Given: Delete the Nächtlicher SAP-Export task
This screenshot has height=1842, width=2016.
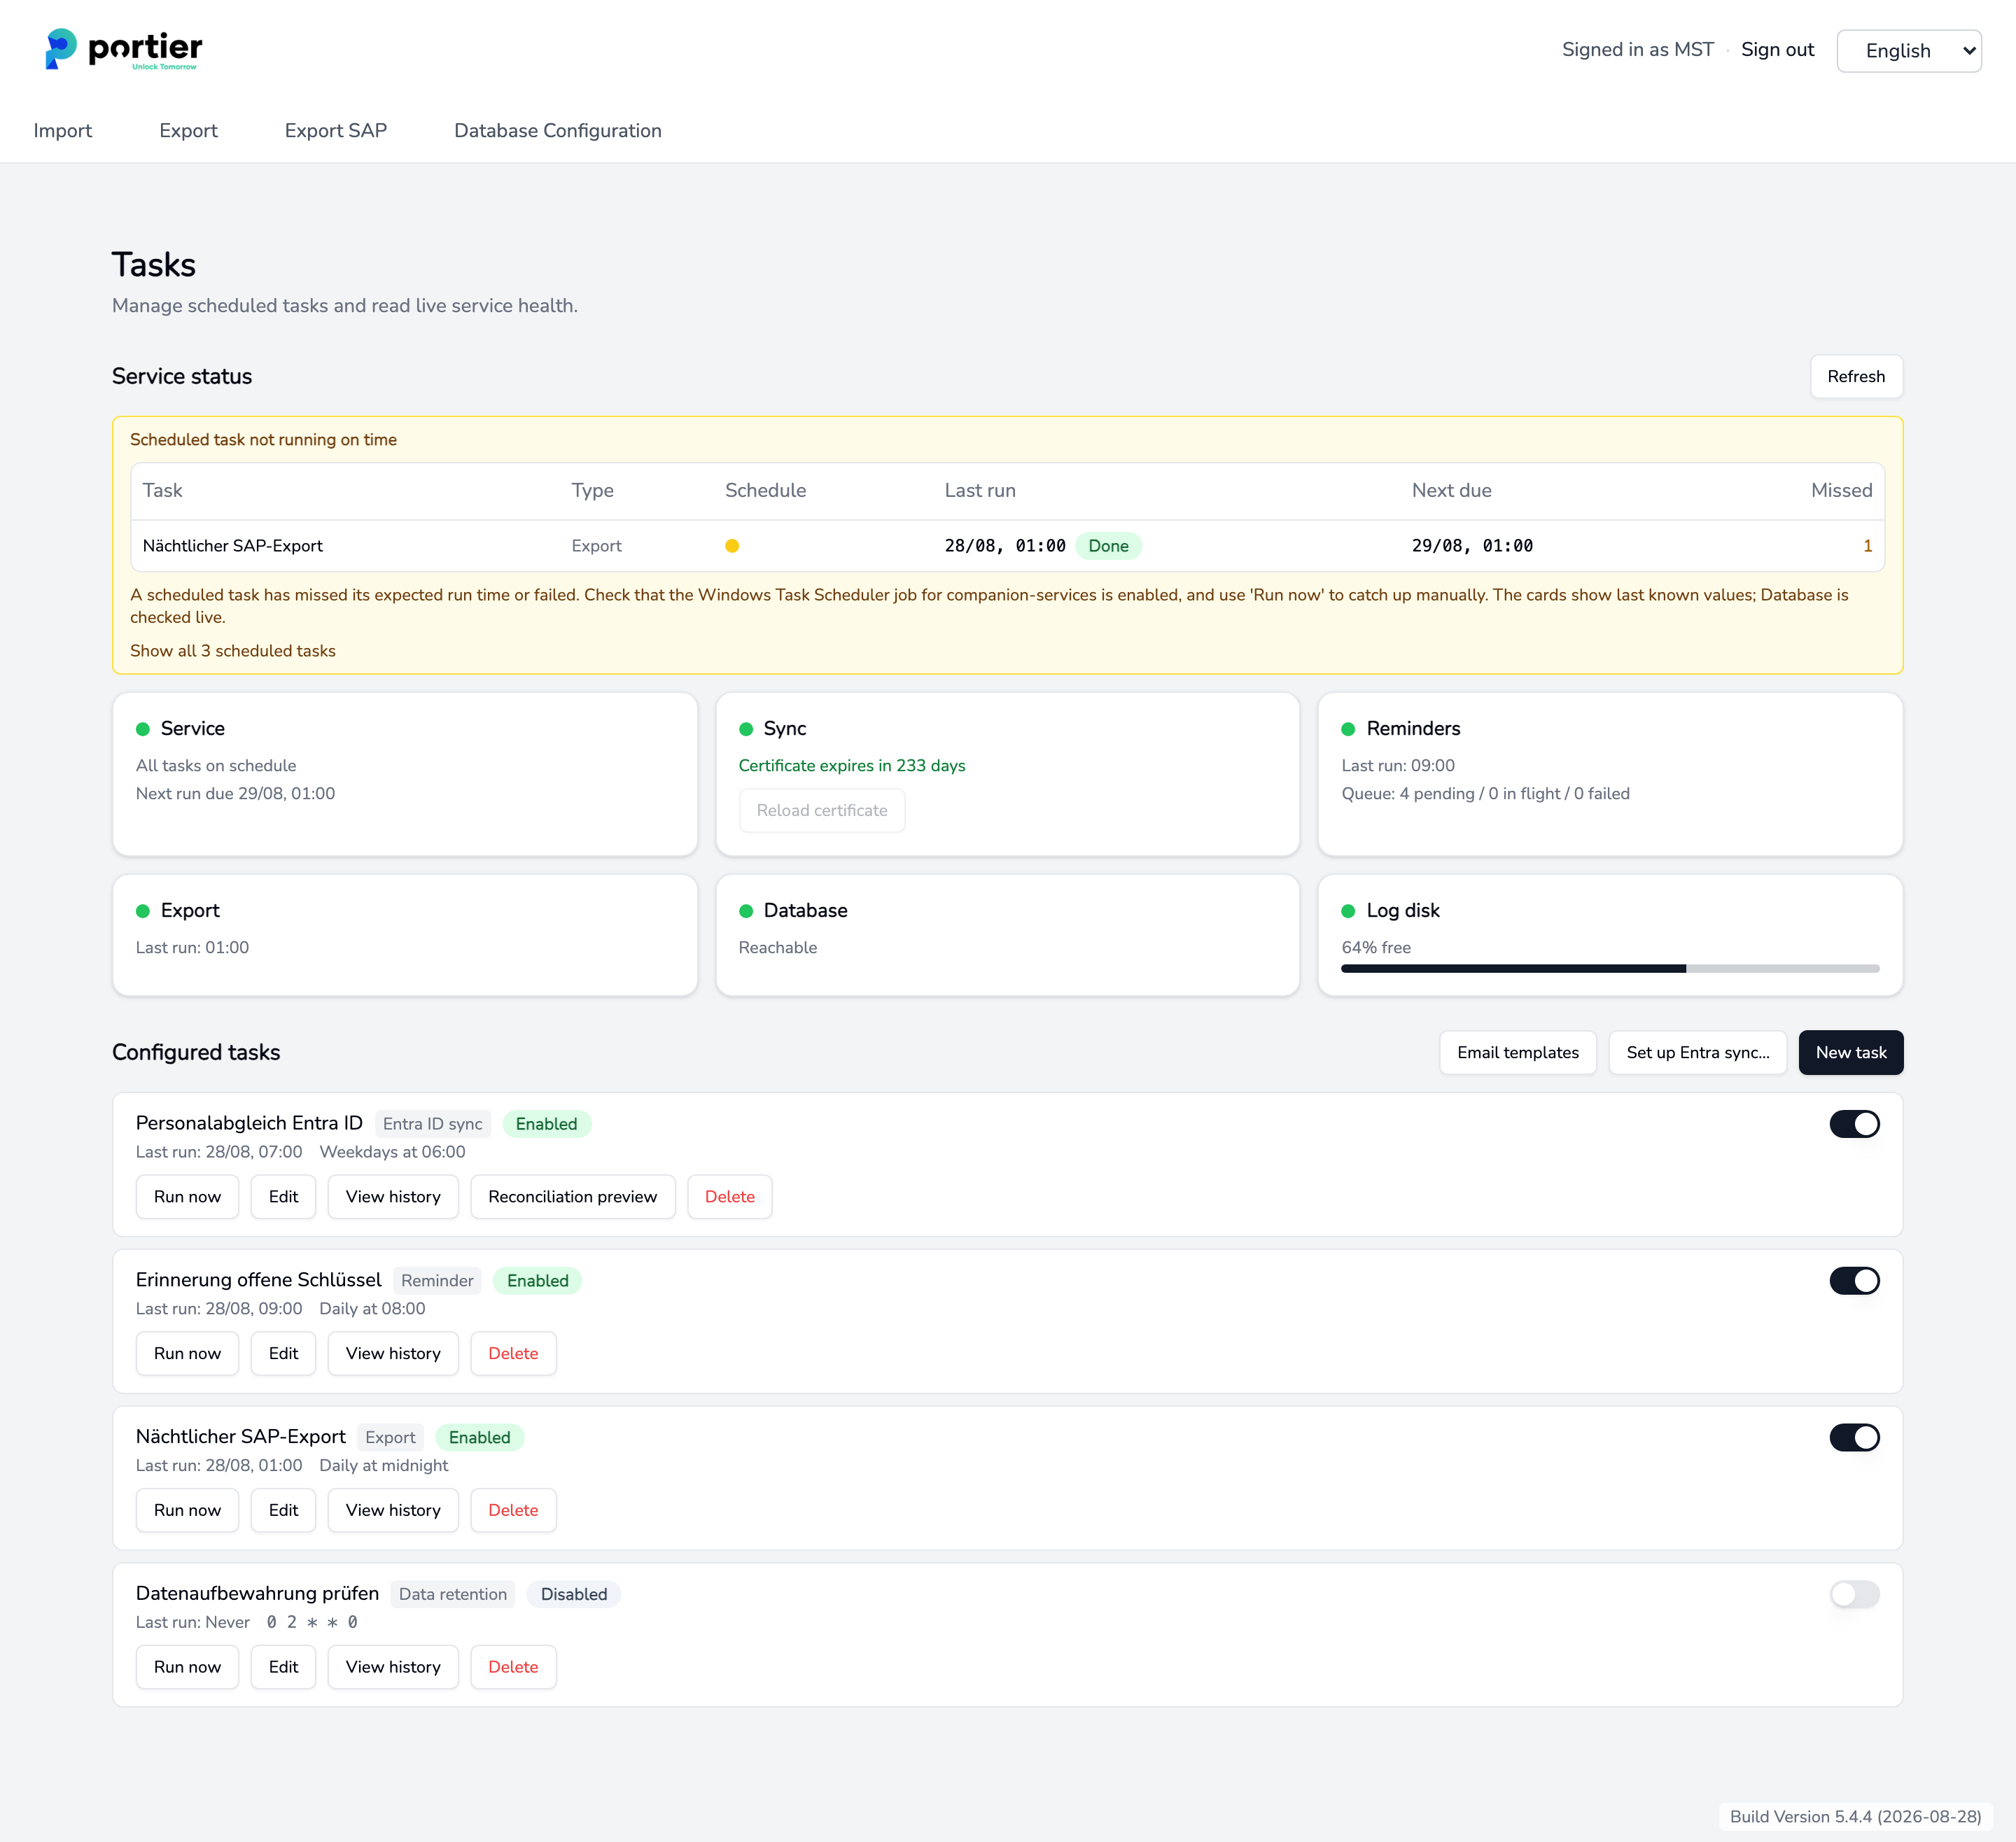Looking at the screenshot, I should pos(513,1511).
